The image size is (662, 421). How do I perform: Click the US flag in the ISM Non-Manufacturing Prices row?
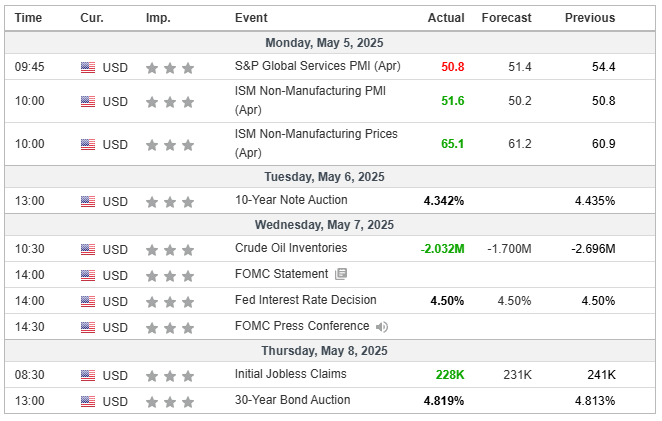88,145
